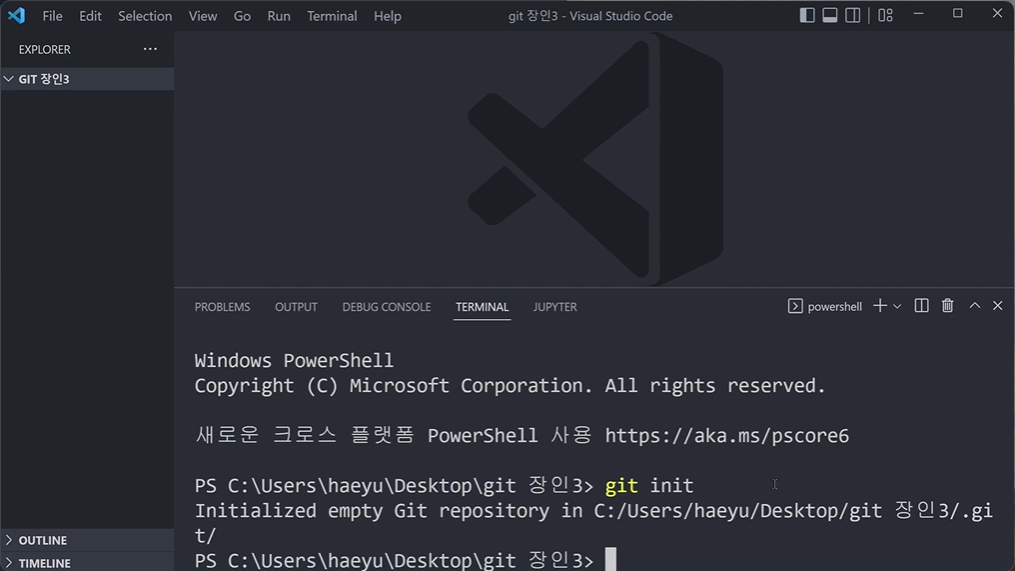This screenshot has width=1015, height=571.
Task: Expand the TIMELINE section
Action: click(87, 563)
